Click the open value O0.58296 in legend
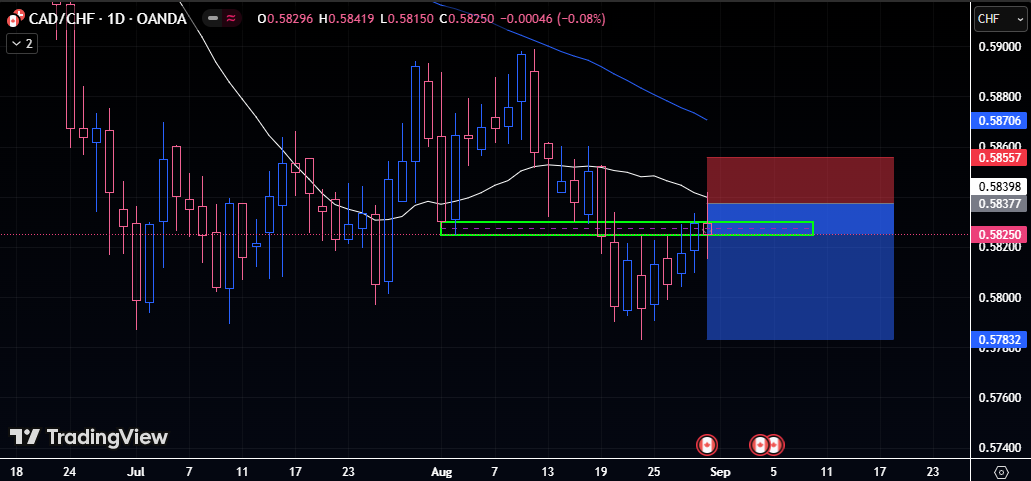This screenshot has height=481, width=1031. point(286,19)
